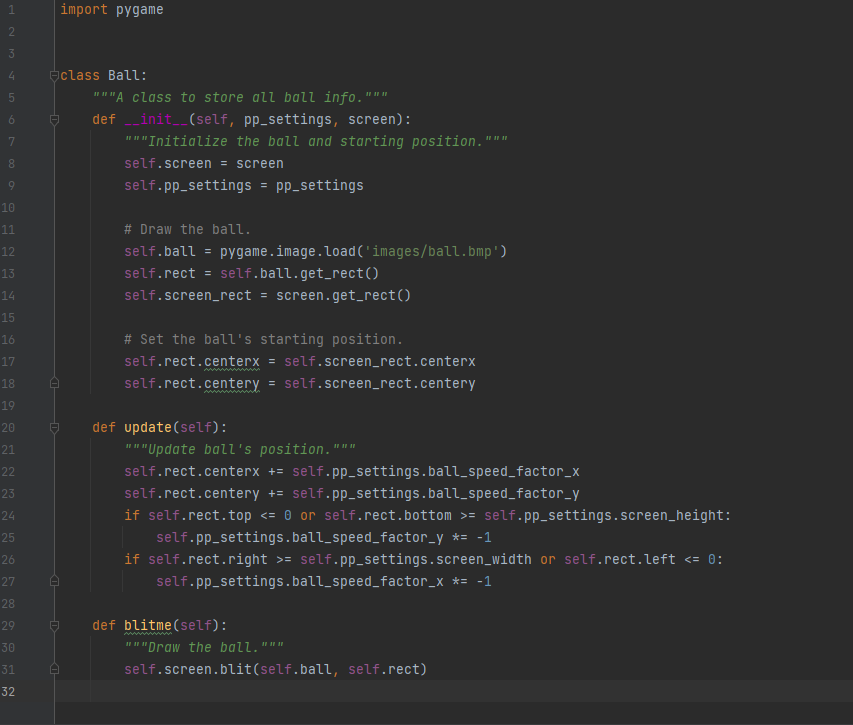Fold the update method using gutter arrow

[x=54, y=428]
